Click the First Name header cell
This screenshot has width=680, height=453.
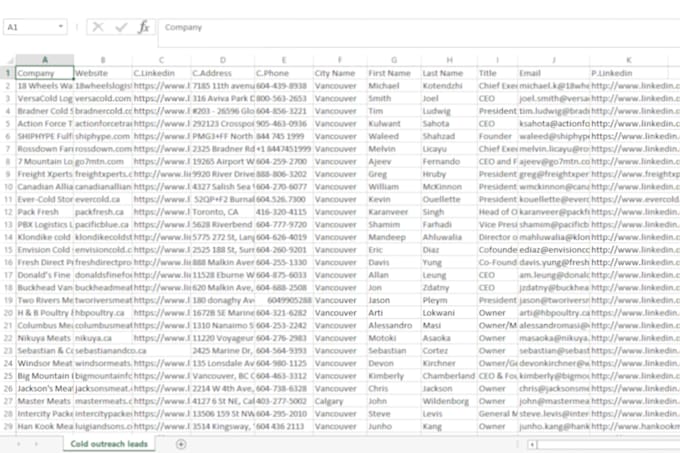pyautogui.click(x=394, y=73)
